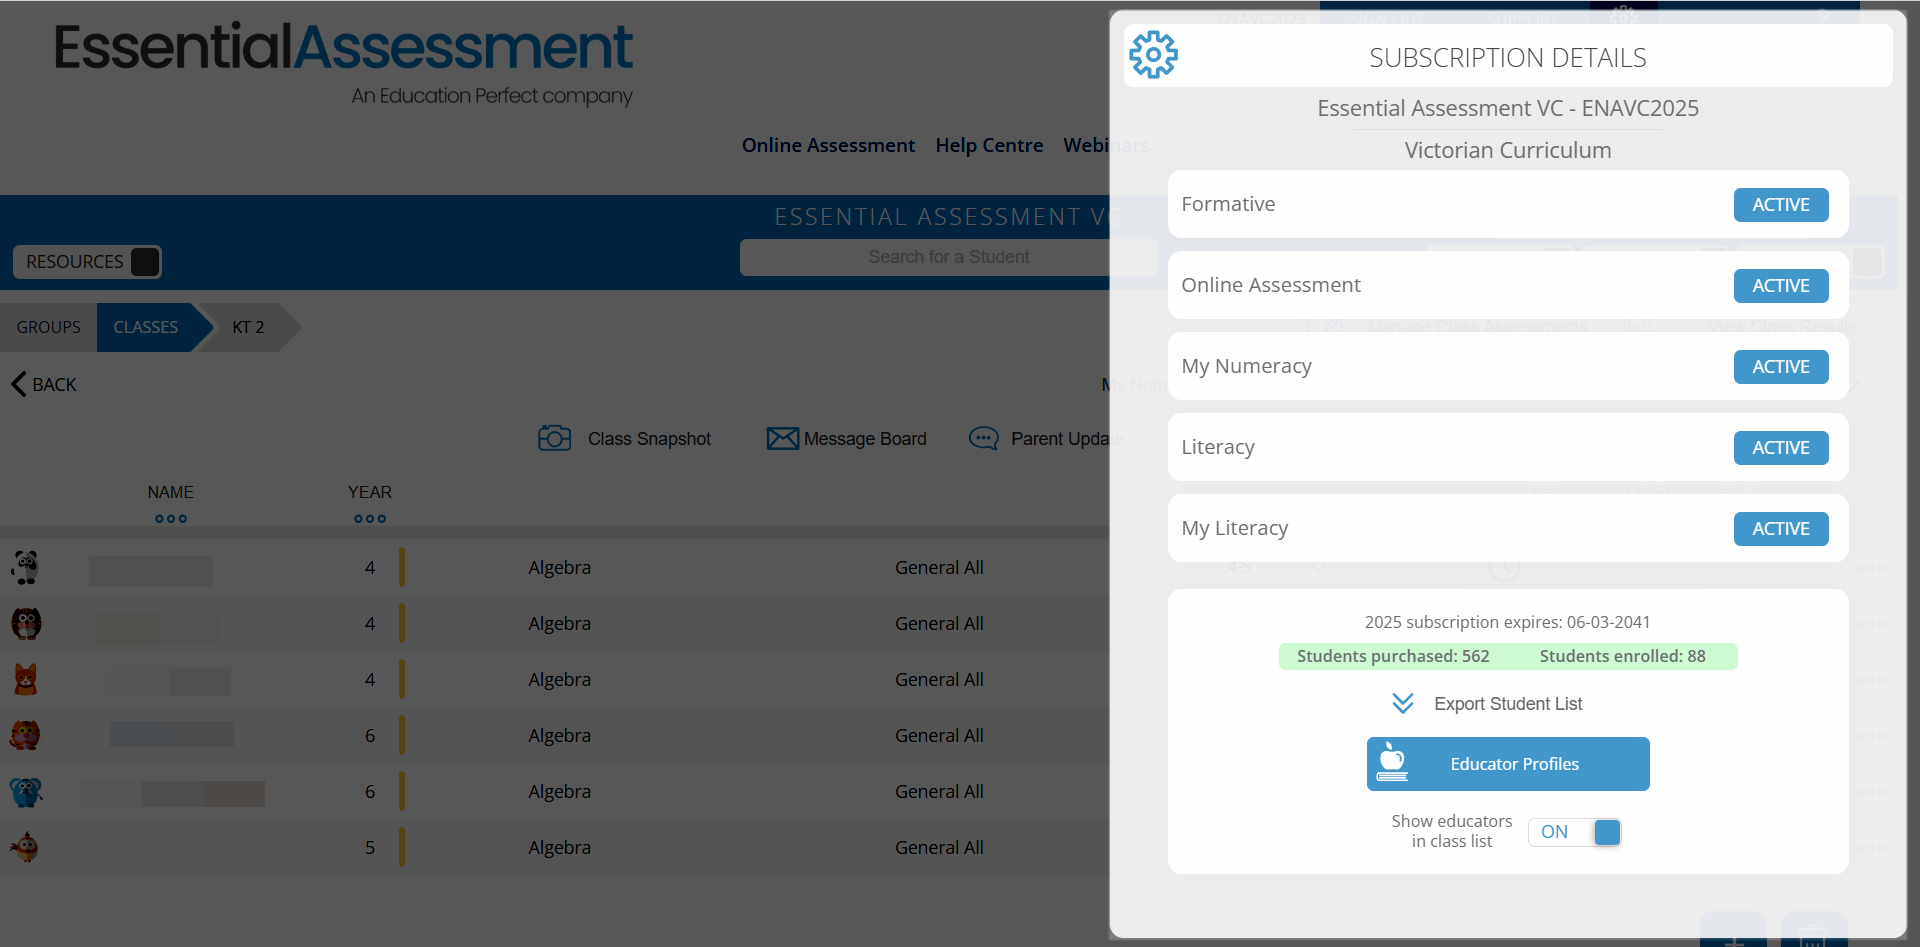Open Class Snapshot camera icon
This screenshot has height=947, width=1920.
point(554,438)
